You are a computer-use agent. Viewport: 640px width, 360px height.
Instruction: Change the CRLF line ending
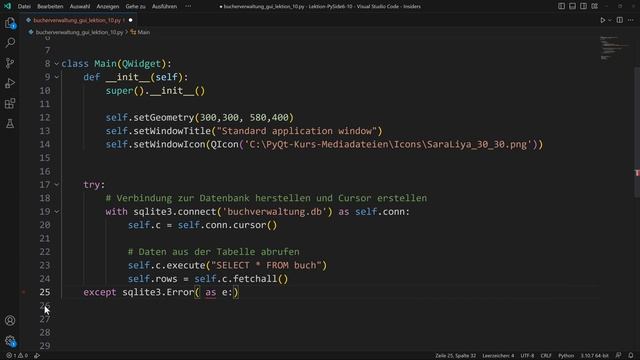pos(546,356)
